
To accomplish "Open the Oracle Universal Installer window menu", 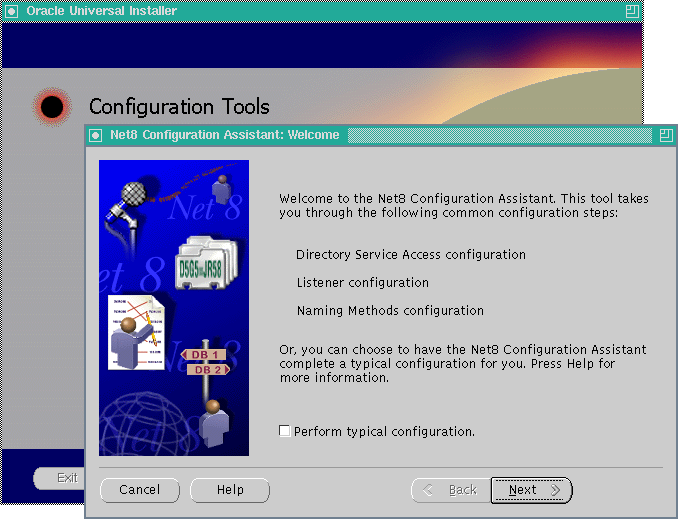I will (x=12, y=11).
